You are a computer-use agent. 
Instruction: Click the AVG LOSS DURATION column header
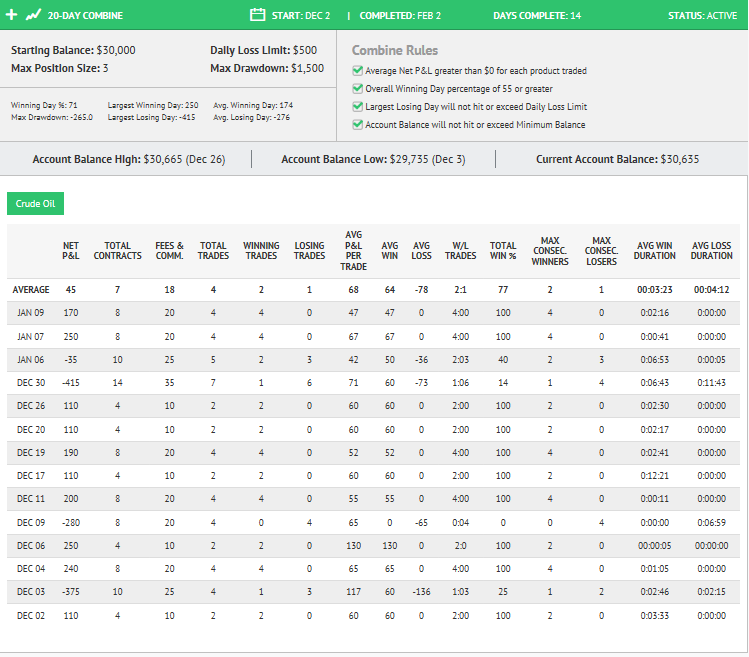click(x=711, y=250)
